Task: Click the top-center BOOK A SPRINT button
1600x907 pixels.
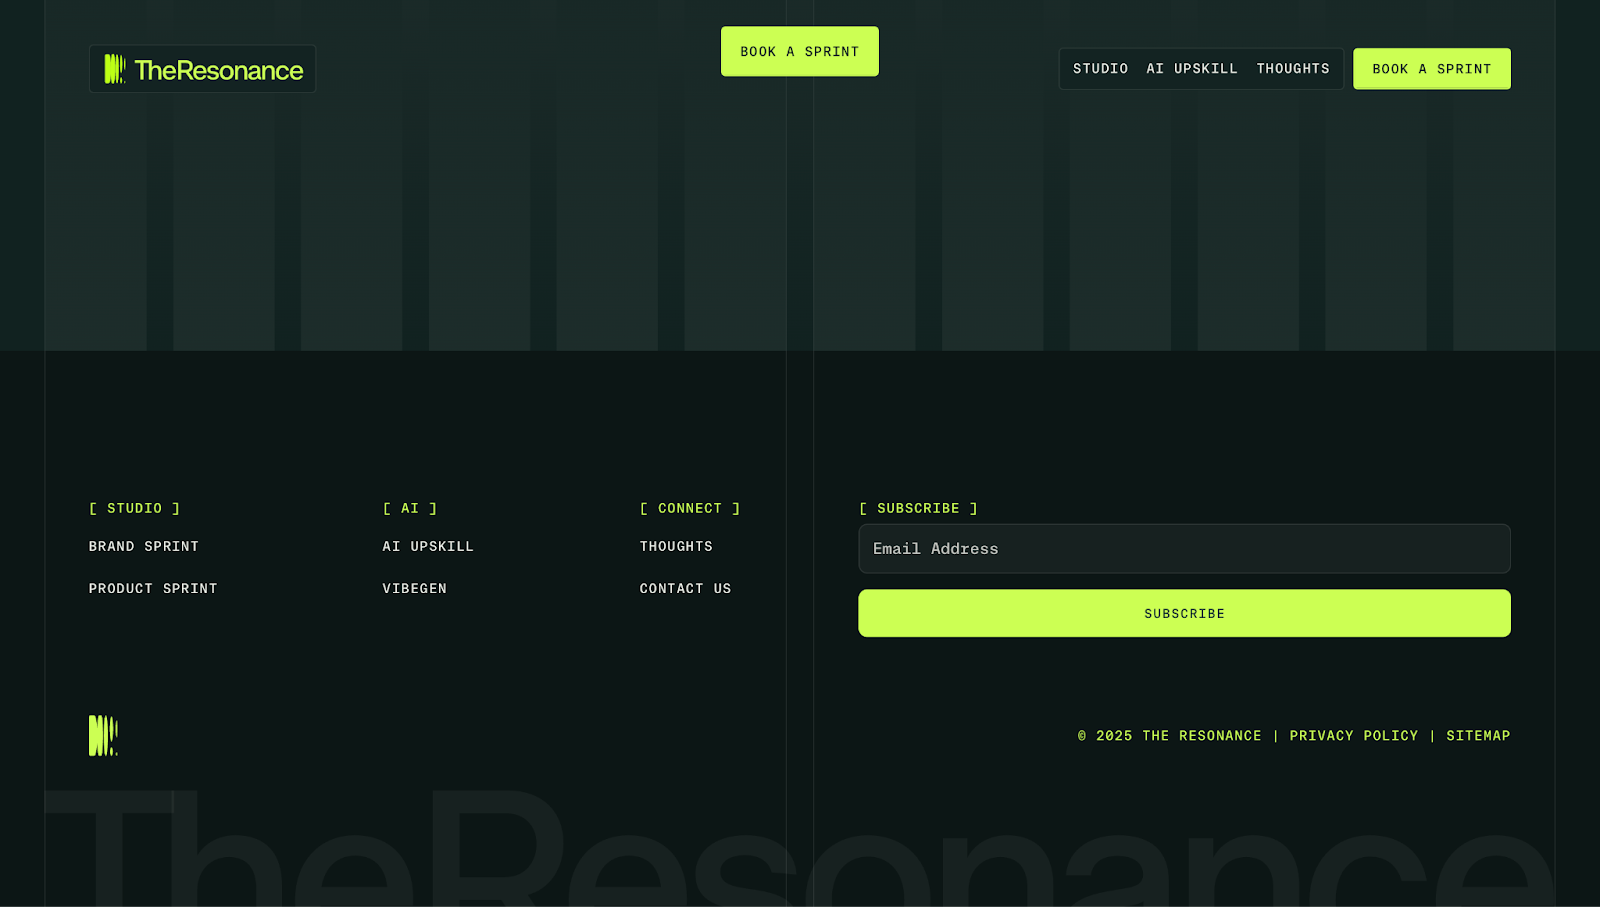Action: coord(799,51)
